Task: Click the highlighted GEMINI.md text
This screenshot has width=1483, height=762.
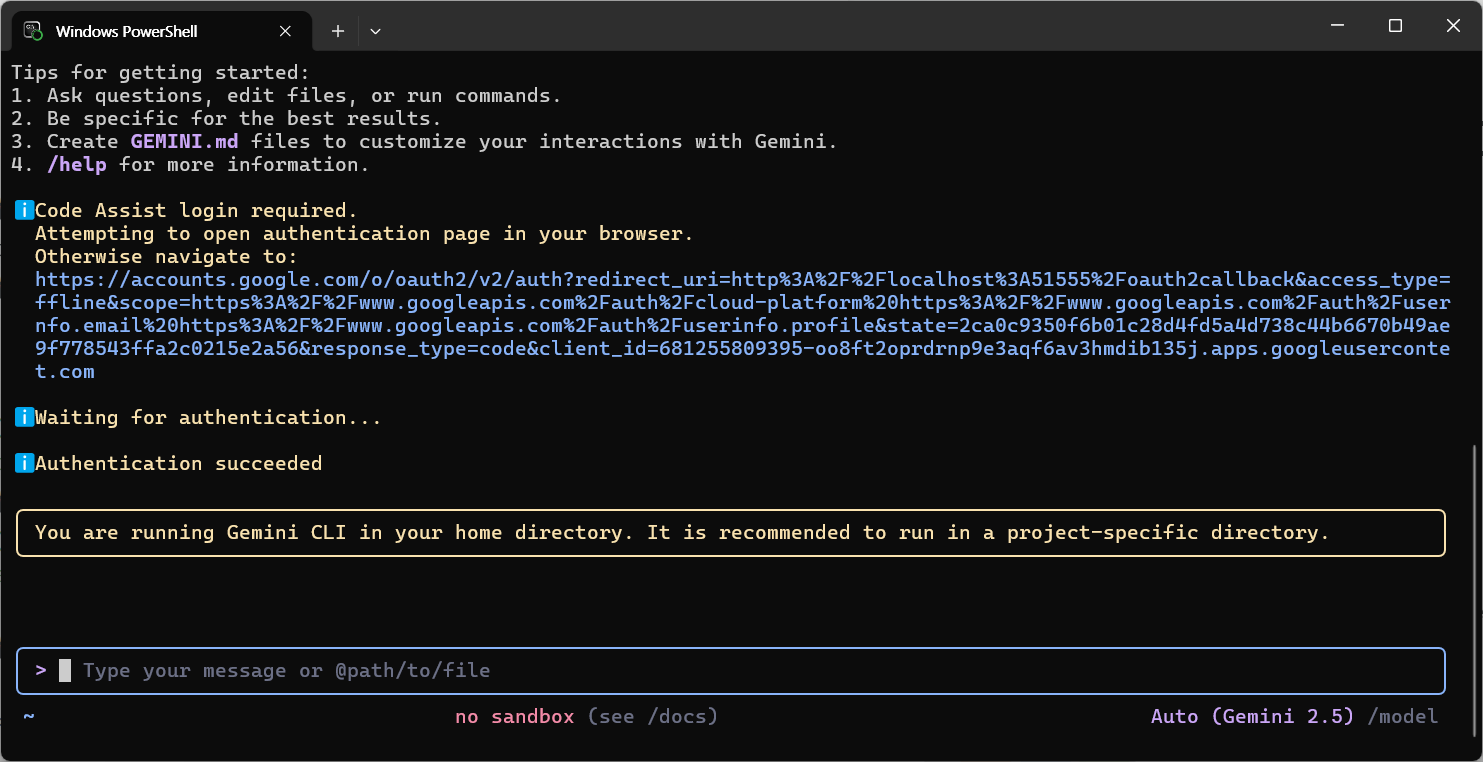Action: click(x=184, y=142)
